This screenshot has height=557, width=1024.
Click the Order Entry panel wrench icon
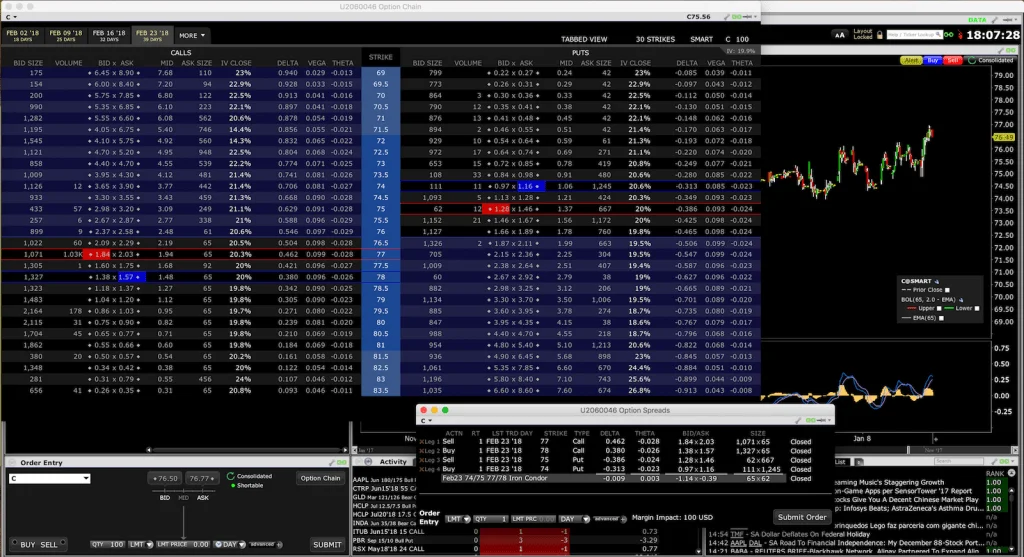pos(331,463)
